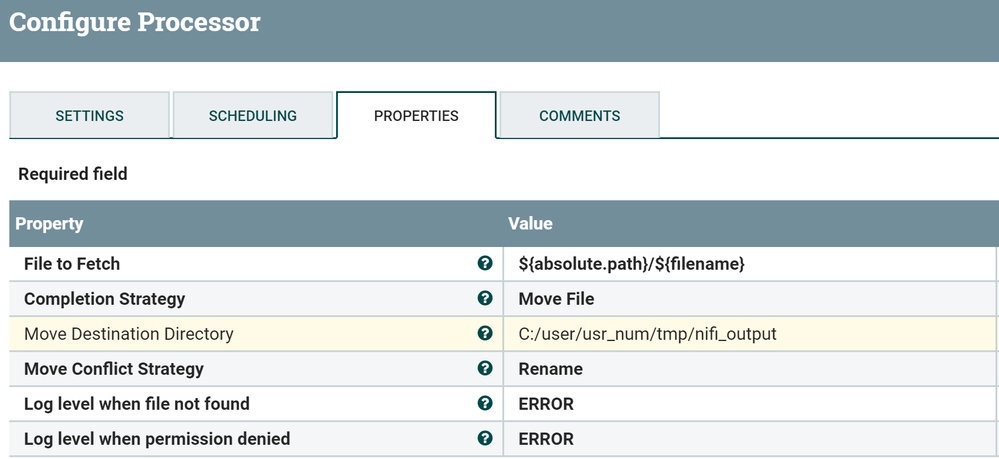
Task: Click help icon for permission denied log level
Action: pos(485,439)
